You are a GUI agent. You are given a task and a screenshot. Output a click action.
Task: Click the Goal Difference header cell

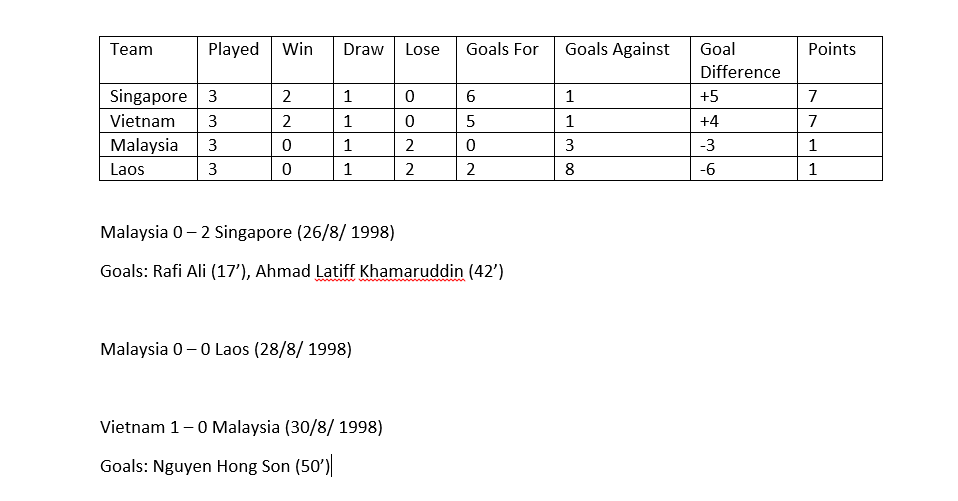[744, 60]
